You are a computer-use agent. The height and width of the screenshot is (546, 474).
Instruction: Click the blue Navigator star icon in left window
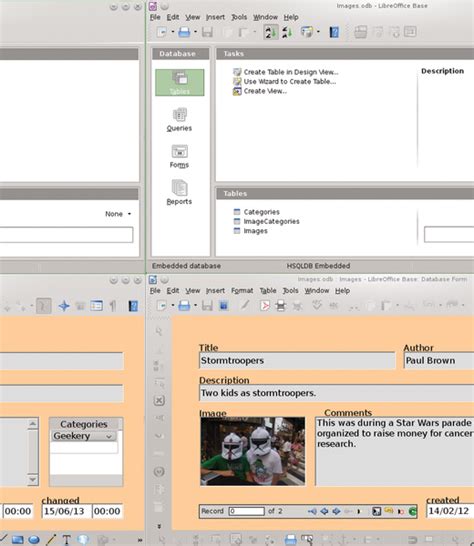[x=64, y=306]
